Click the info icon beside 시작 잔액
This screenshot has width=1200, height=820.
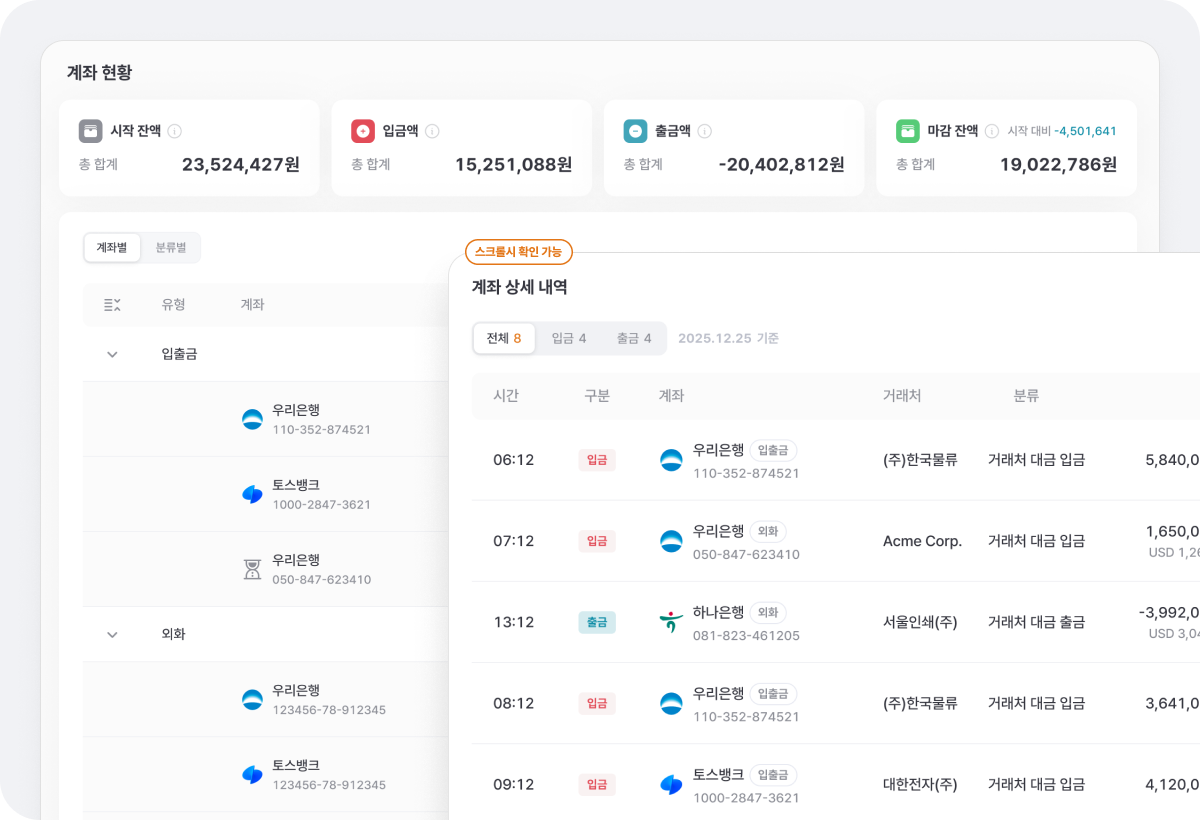click(175, 131)
